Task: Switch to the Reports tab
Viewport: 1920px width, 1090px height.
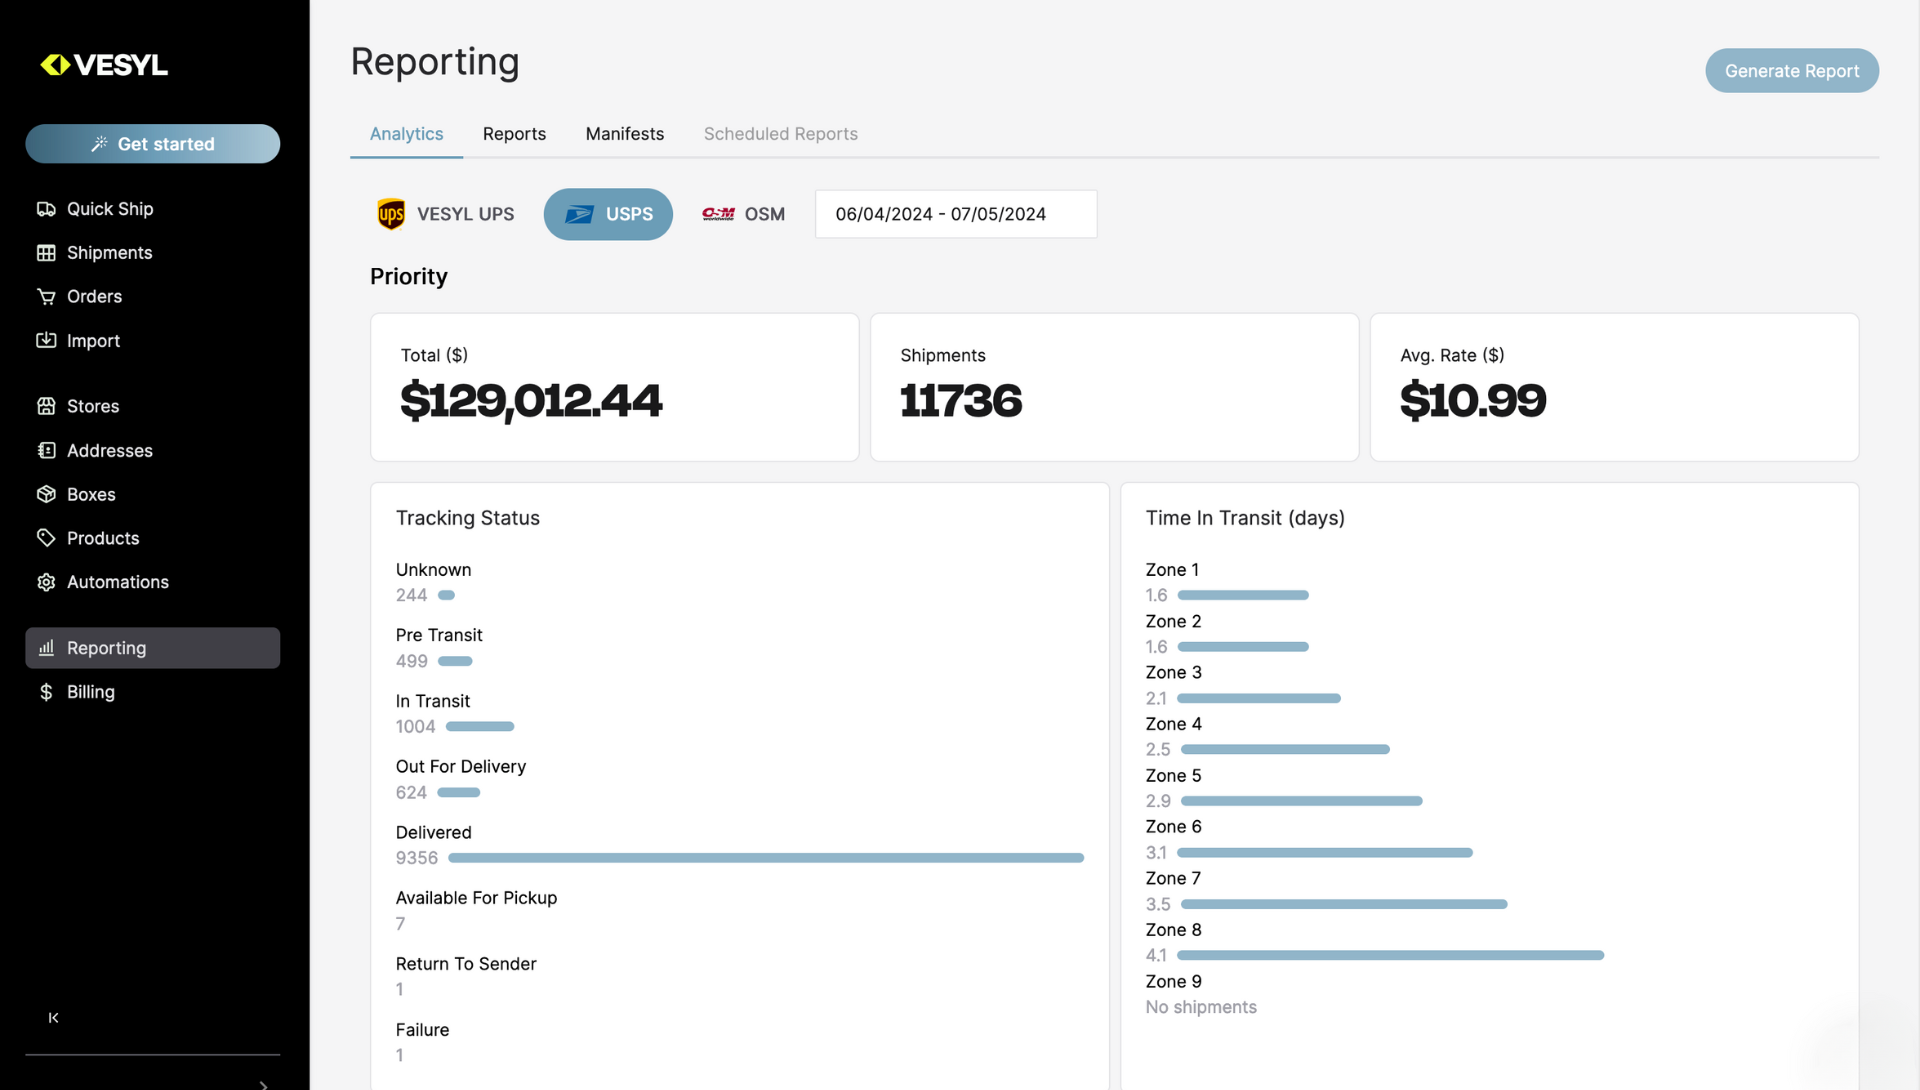Action: [x=514, y=134]
